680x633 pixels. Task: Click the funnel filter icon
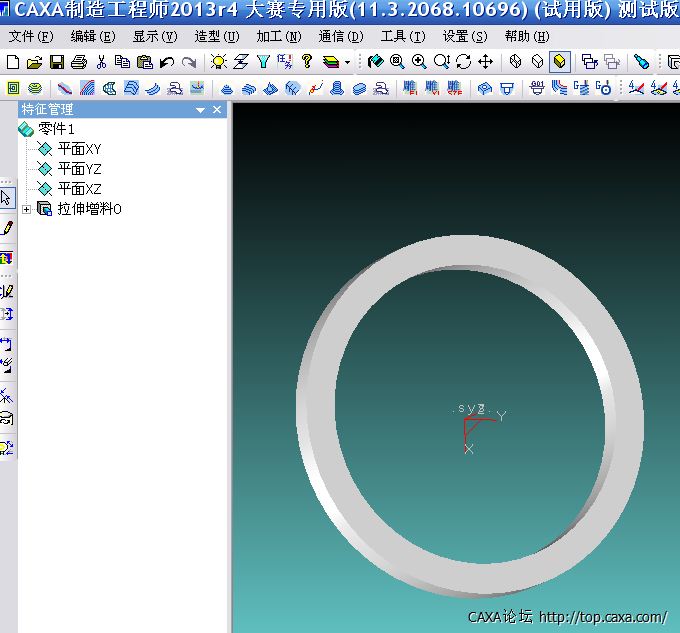263,62
